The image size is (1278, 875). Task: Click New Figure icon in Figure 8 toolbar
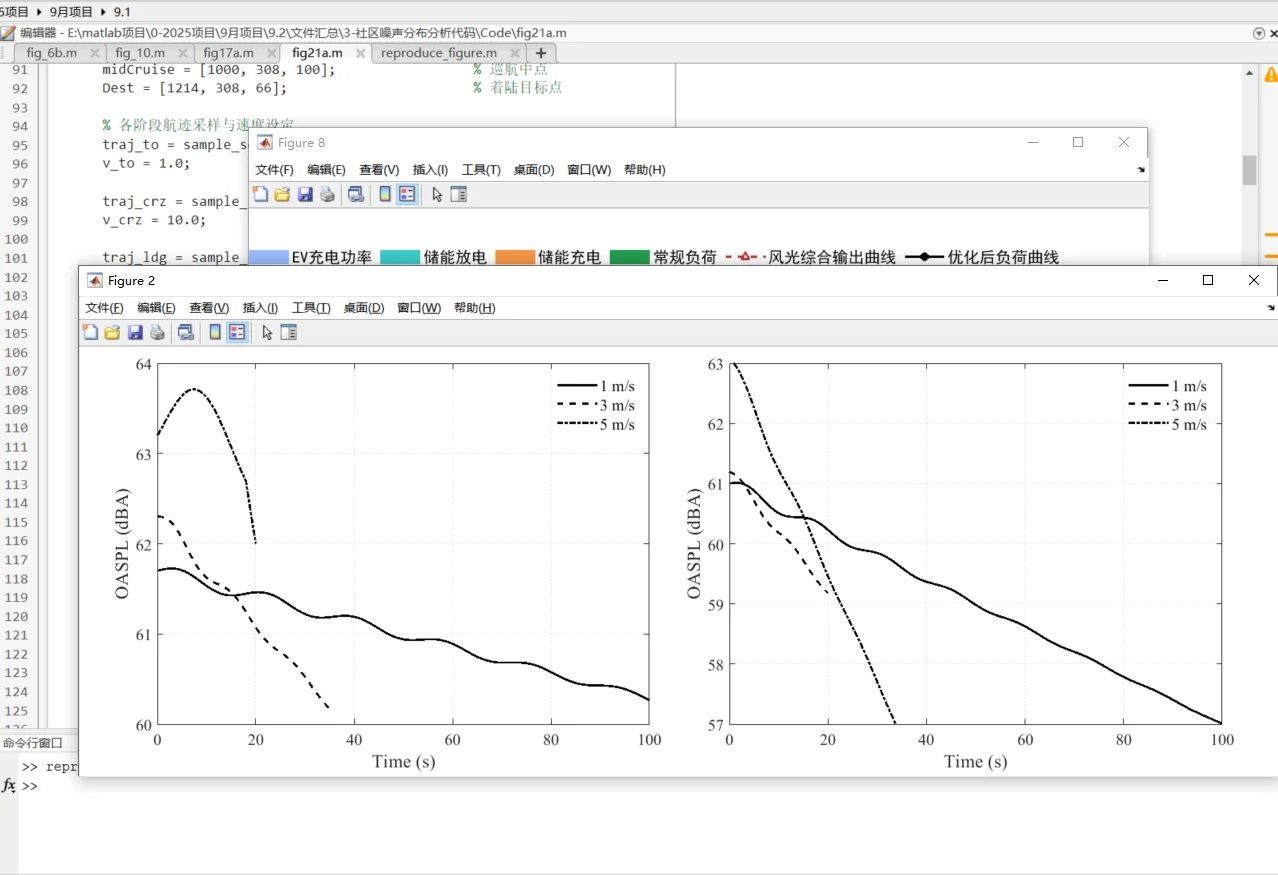pos(261,194)
